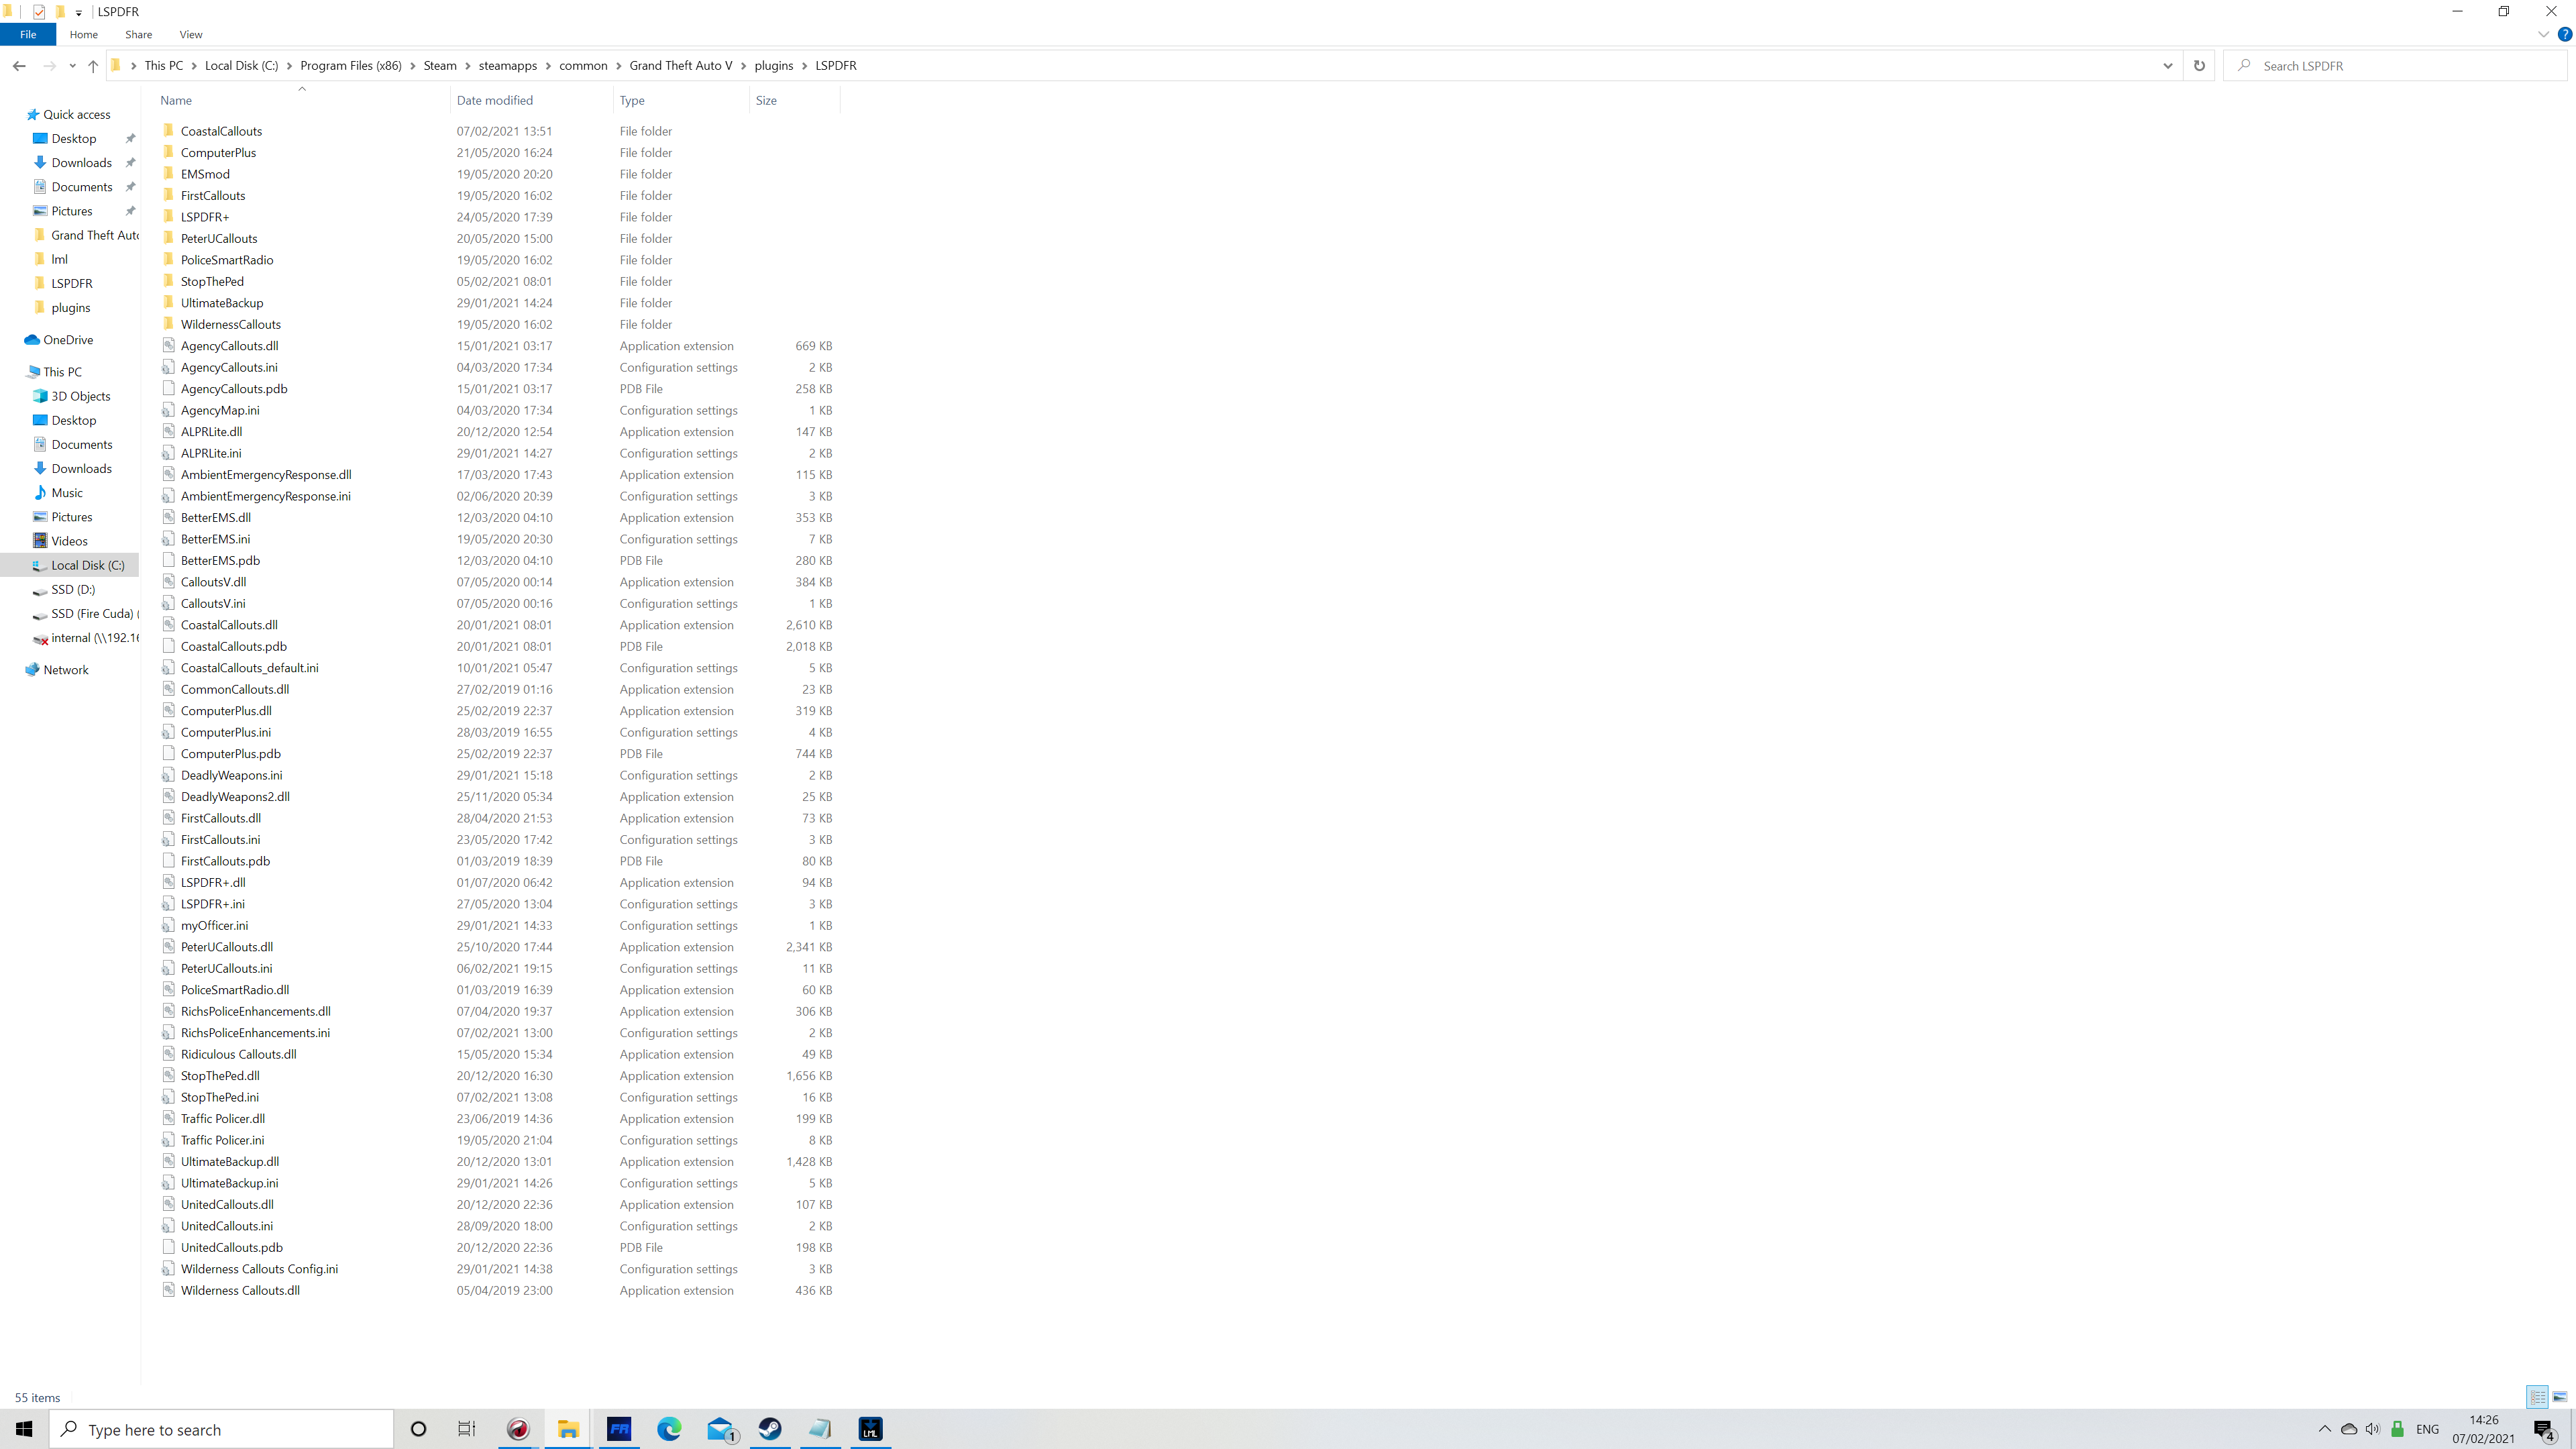Open Steam from the taskbar
Viewport: 2576px width, 1449px height.
click(770, 1429)
